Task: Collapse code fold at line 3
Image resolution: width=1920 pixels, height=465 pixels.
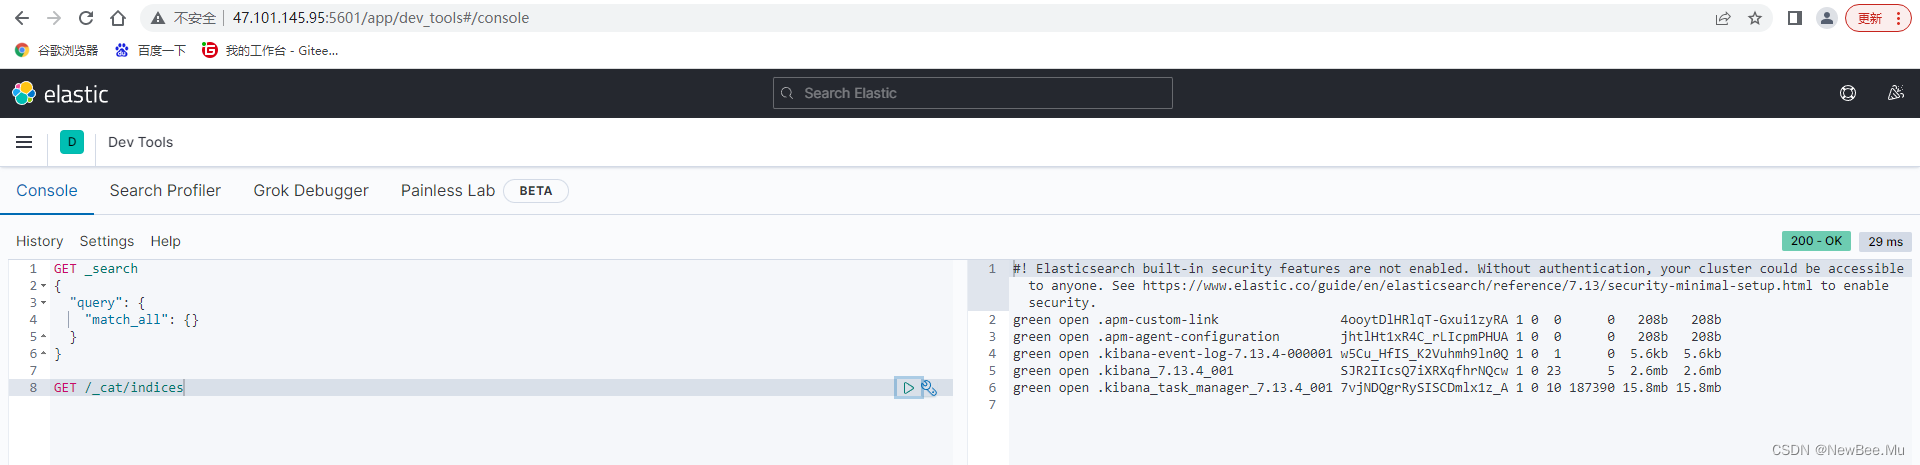Action: click(x=43, y=303)
